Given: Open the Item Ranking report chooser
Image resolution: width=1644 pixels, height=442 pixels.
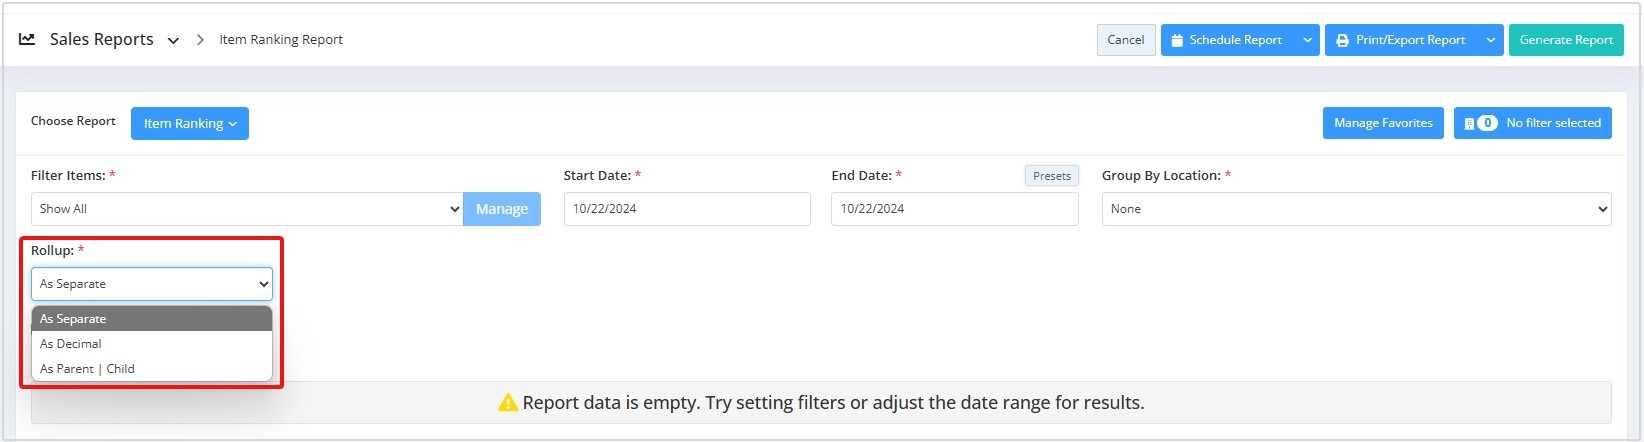Looking at the screenshot, I should coord(190,123).
